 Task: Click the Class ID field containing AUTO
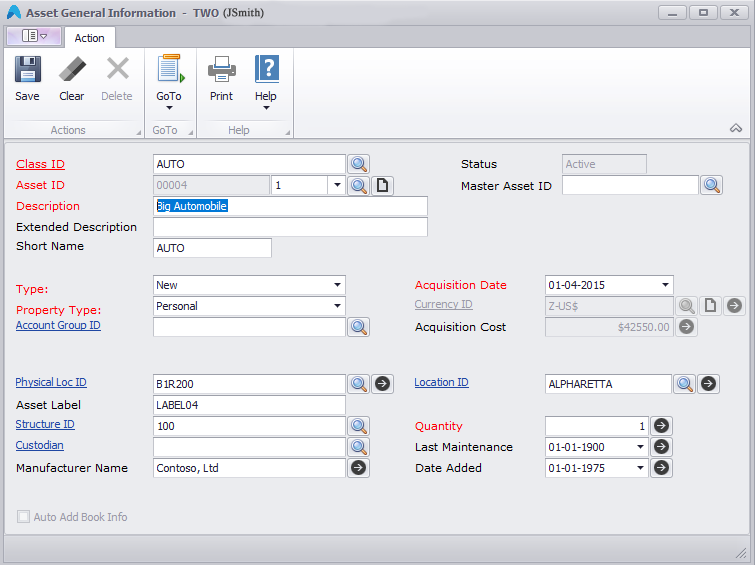(x=249, y=164)
